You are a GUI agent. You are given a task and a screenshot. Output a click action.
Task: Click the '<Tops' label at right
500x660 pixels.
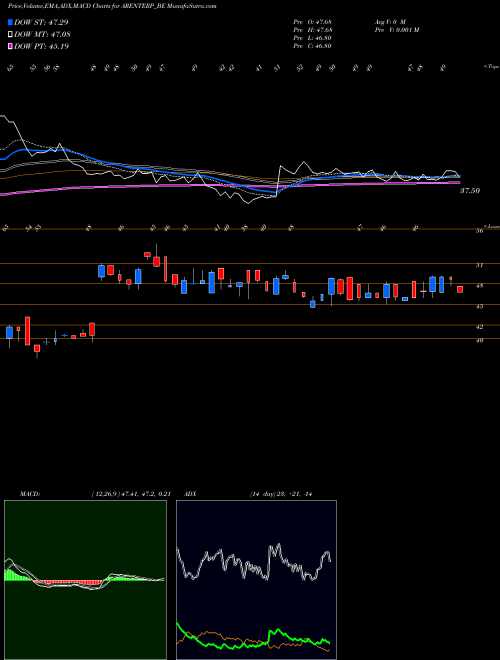(x=491, y=67)
